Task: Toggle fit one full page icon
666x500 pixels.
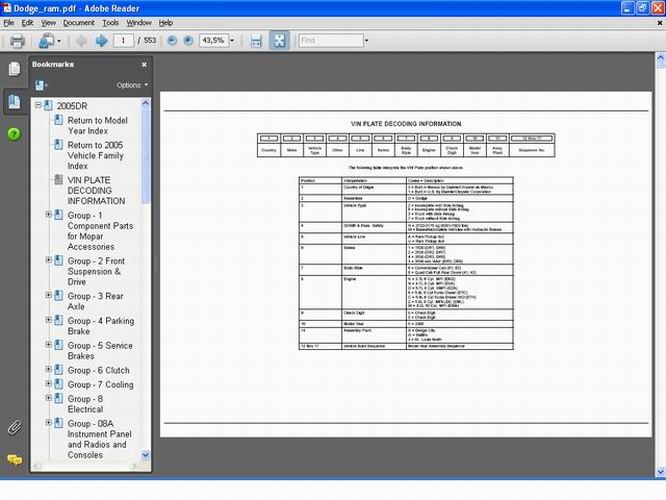Action: (279, 40)
